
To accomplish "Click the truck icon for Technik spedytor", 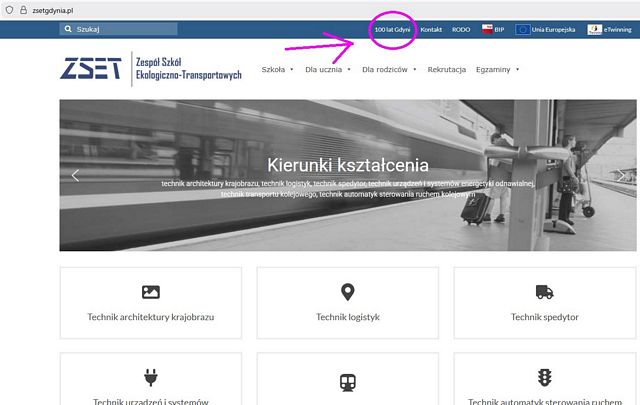I will 544,292.
